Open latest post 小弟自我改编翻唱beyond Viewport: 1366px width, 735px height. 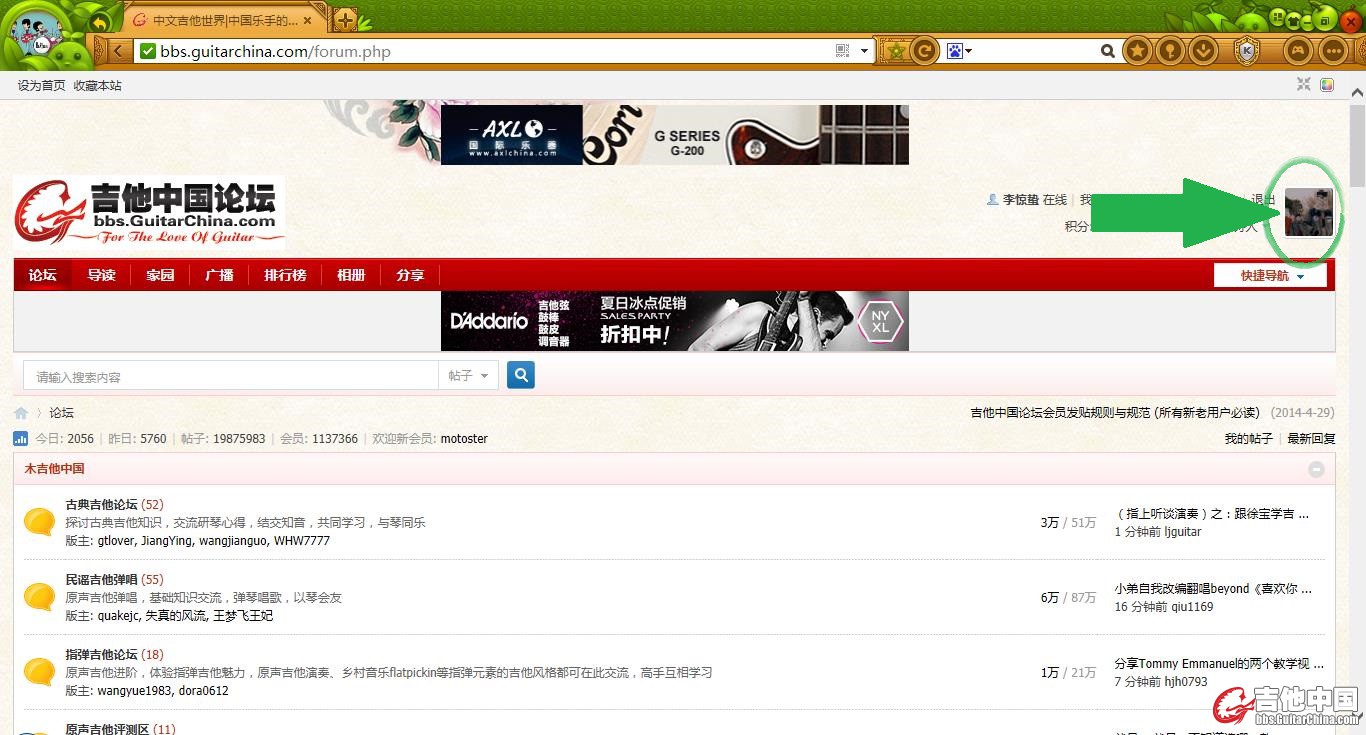coord(1213,588)
